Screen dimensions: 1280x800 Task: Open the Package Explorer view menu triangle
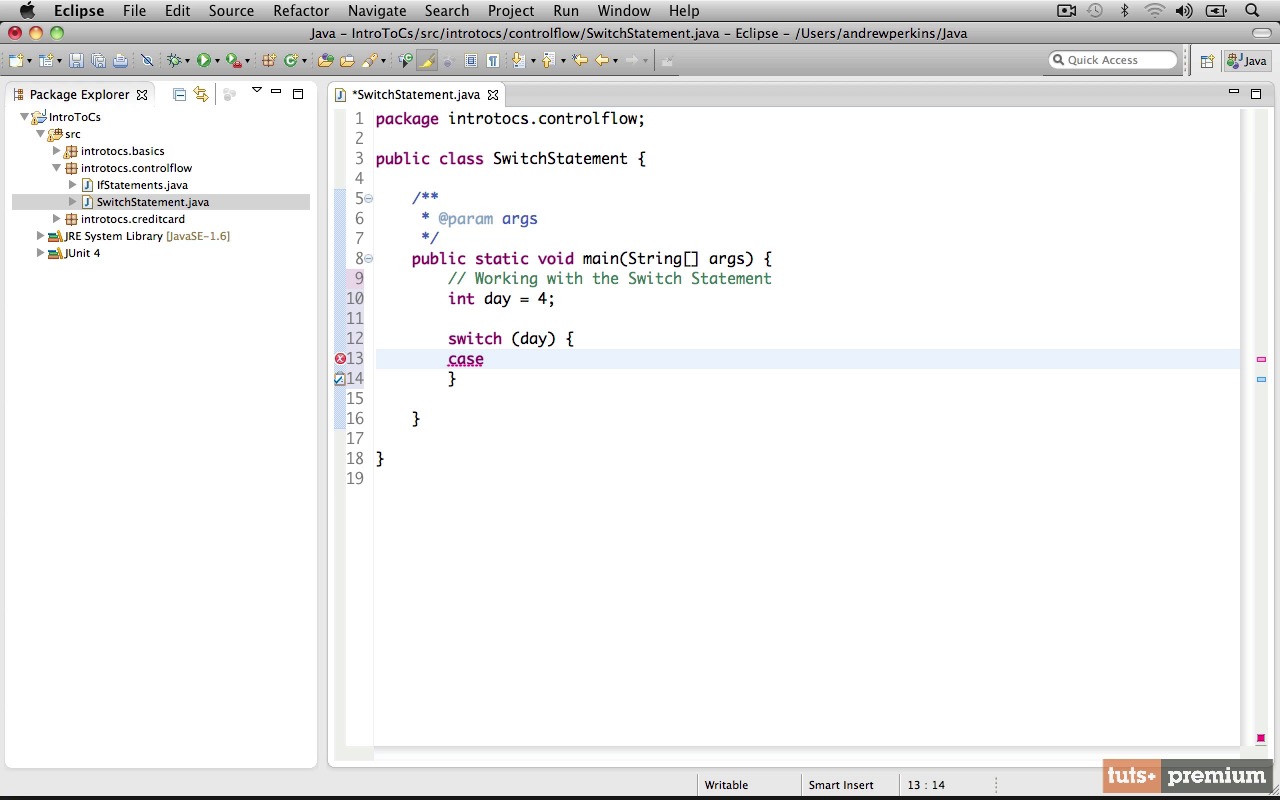(256, 91)
